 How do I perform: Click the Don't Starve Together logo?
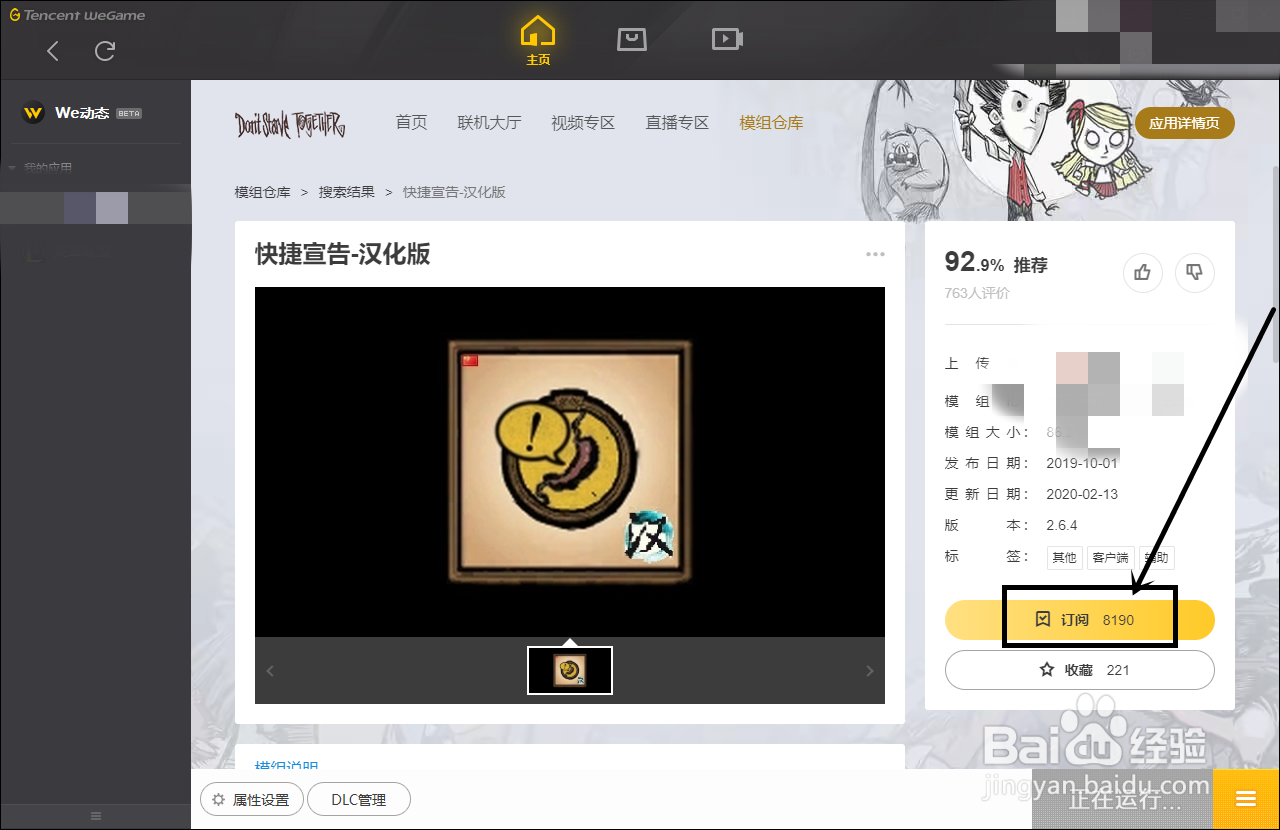(x=290, y=124)
